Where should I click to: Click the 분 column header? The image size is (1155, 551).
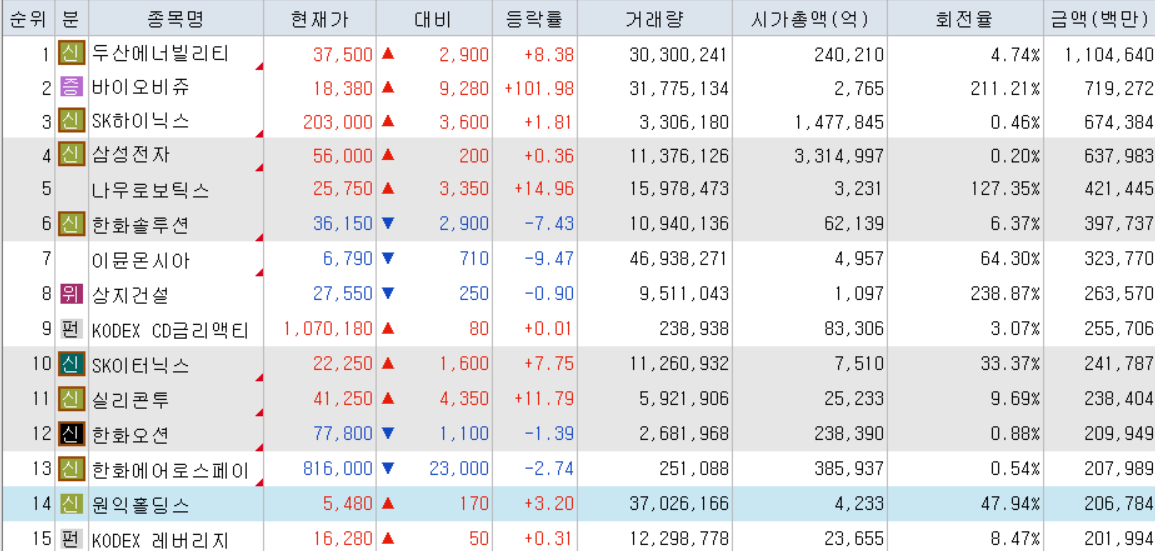(71, 18)
